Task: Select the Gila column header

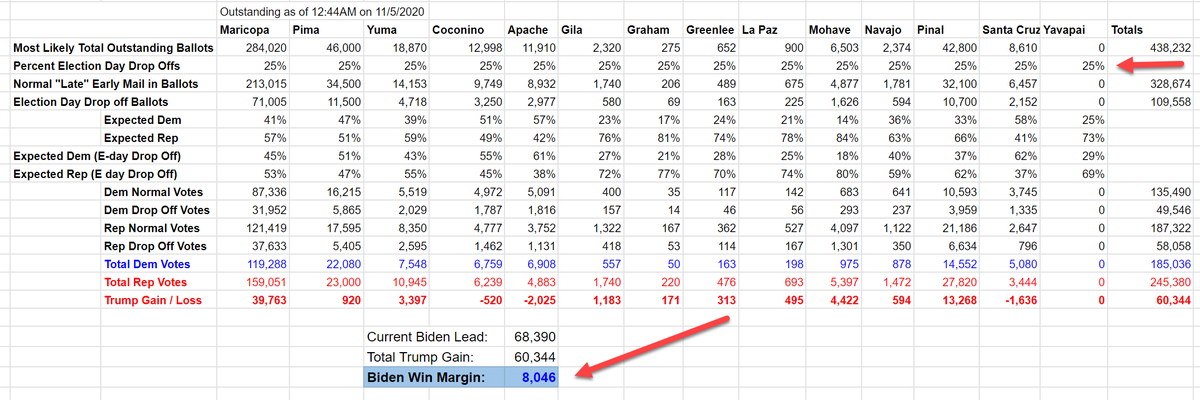Action: tap(574, 31)
